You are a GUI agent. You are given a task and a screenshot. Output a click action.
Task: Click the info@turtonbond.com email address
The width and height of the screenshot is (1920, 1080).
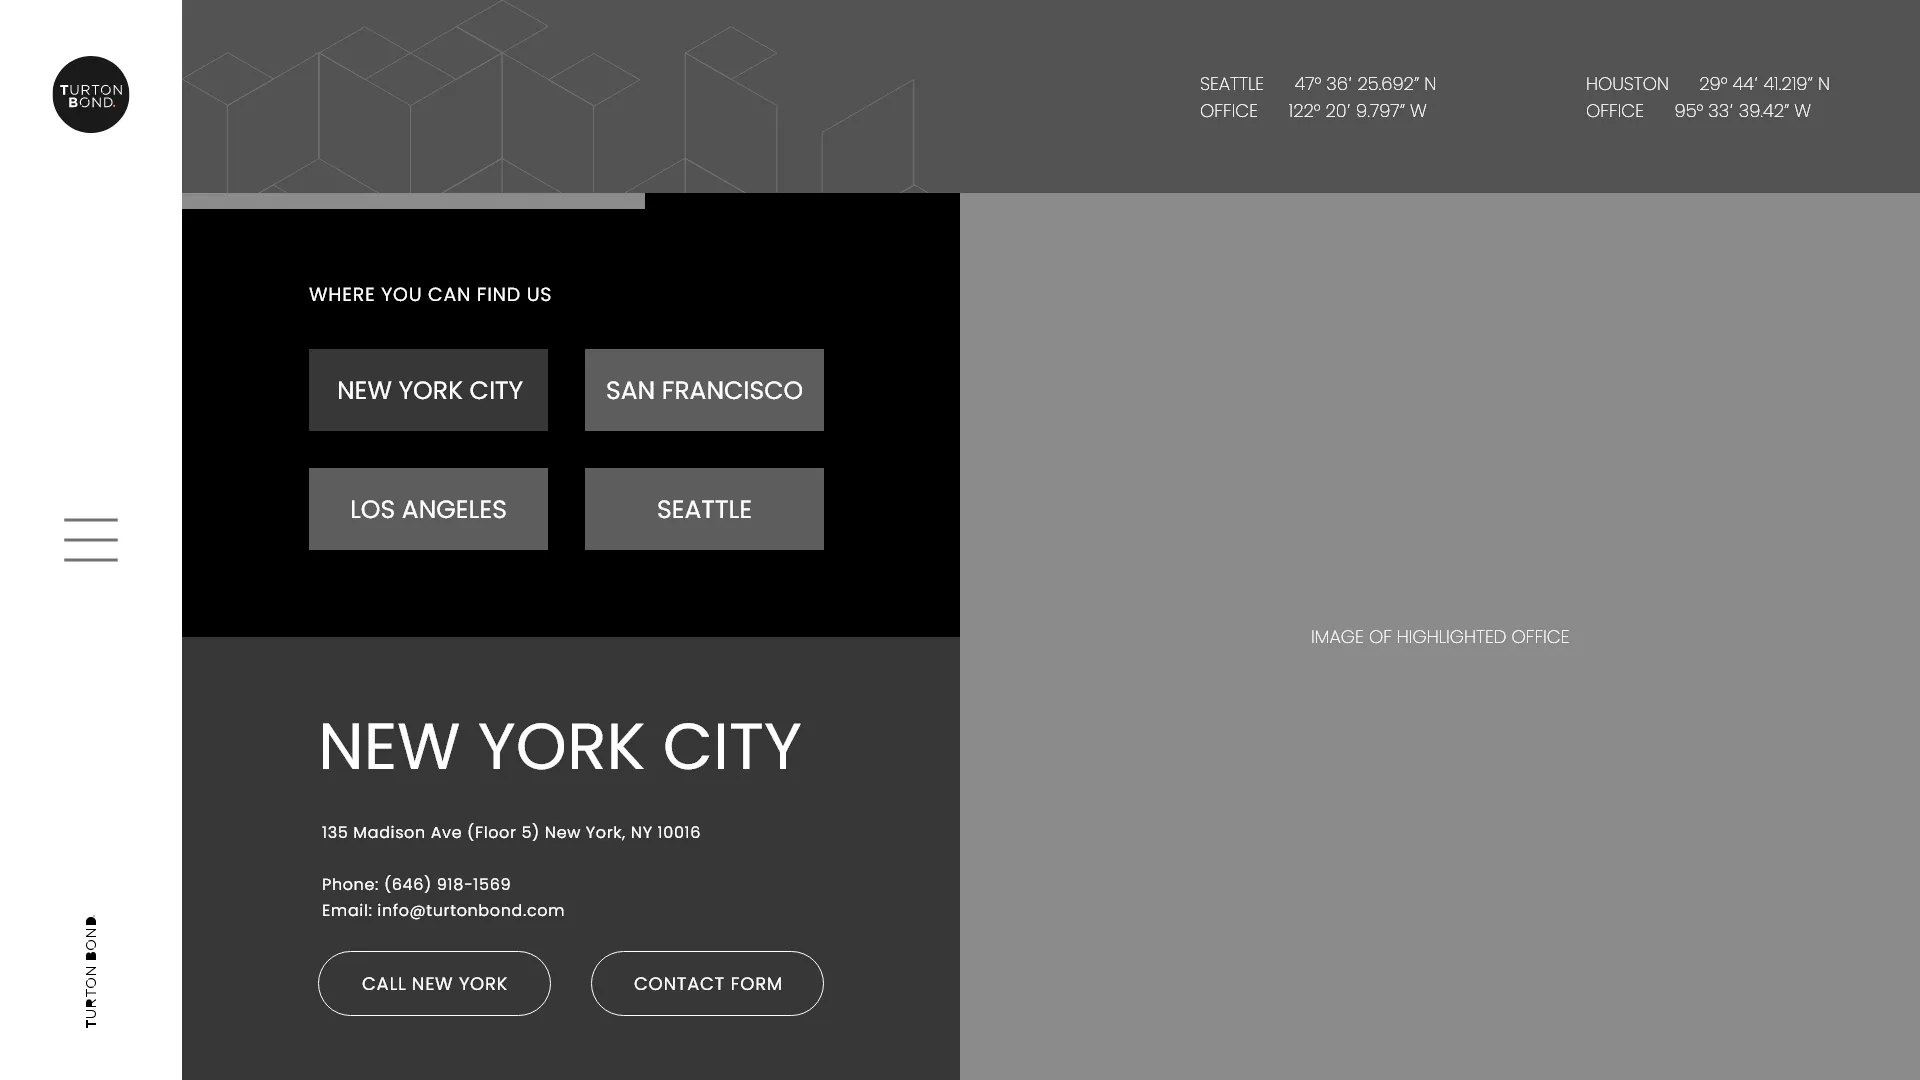click(470, 910)
